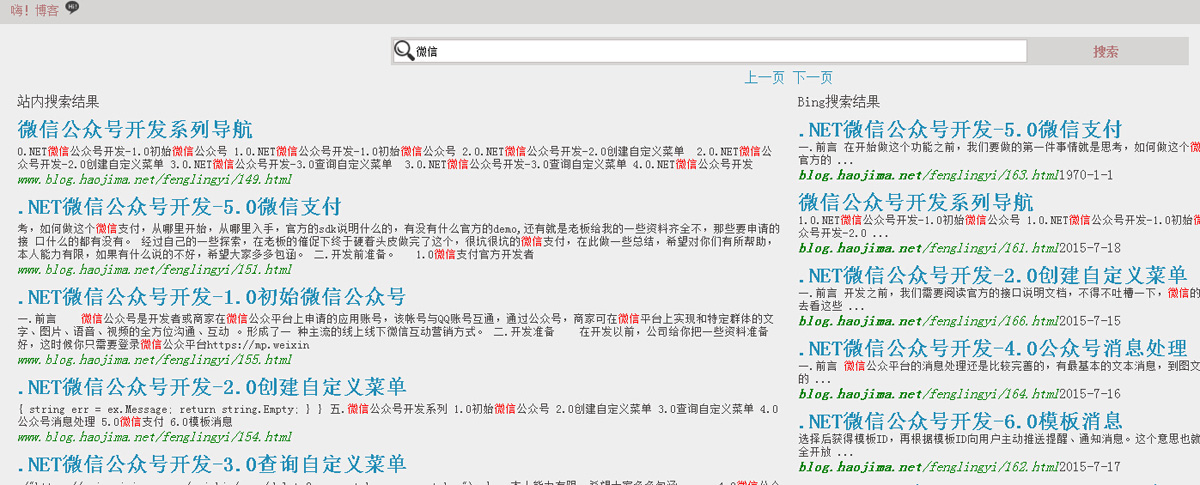Open site result .NET微信公众号开发-3.0查询自定义菜单
Viewport: 1200px width, 485px height.
click(x=212, y=464)
